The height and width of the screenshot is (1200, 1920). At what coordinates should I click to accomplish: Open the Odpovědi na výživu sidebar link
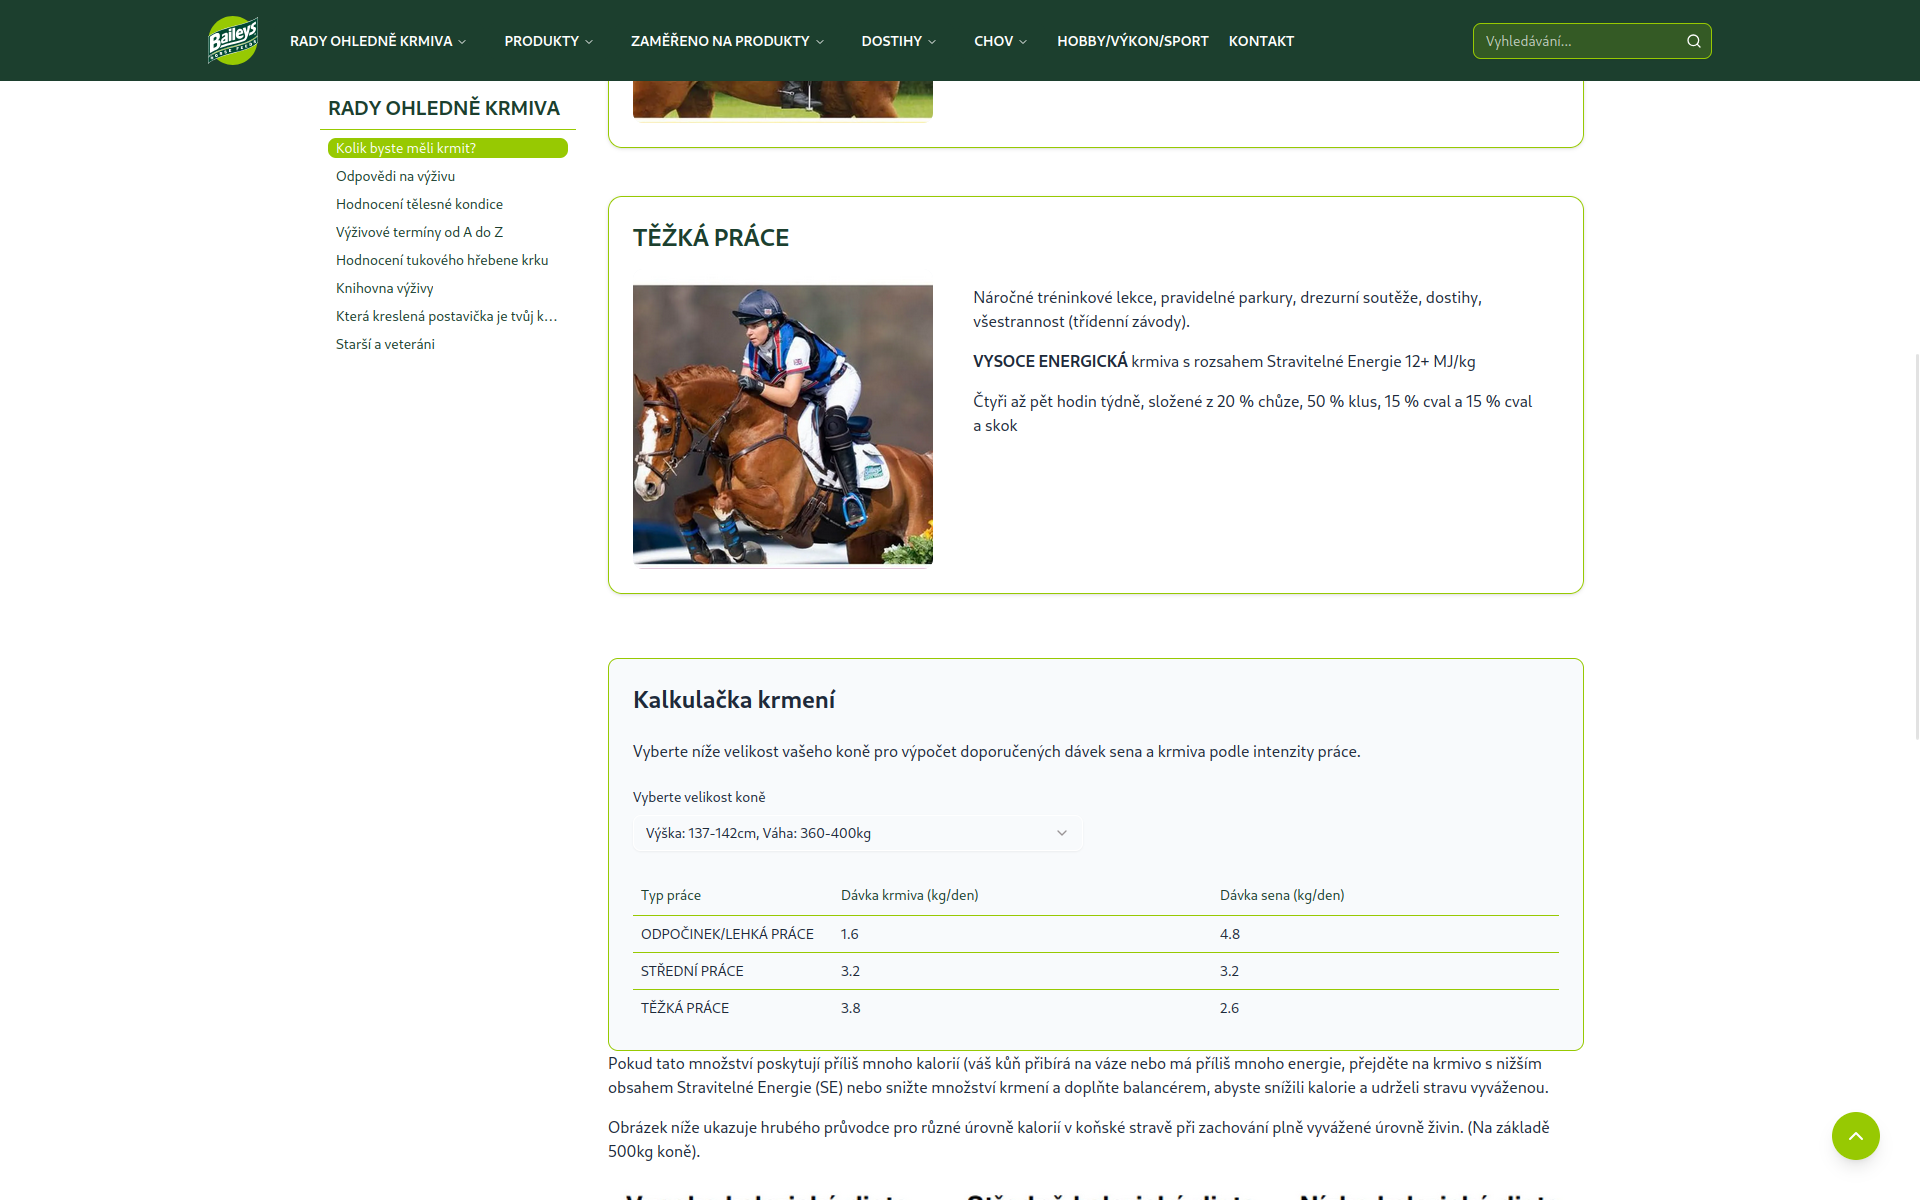click(395, 175)
